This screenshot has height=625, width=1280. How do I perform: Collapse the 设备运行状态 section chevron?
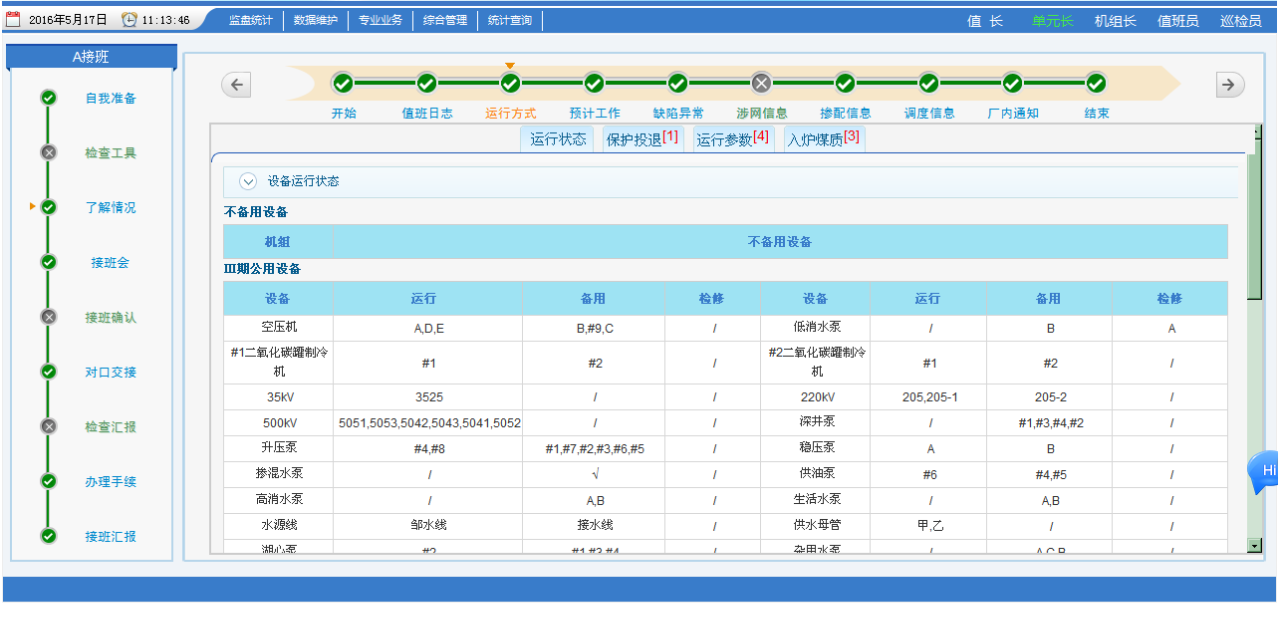(x=249, y=182)
